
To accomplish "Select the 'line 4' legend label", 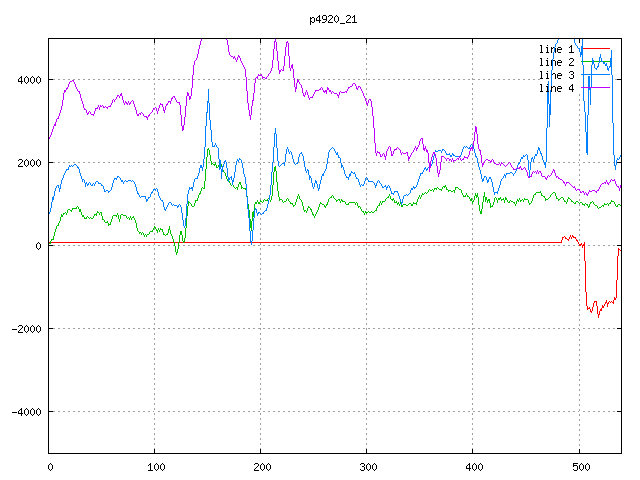I will 556,89.
